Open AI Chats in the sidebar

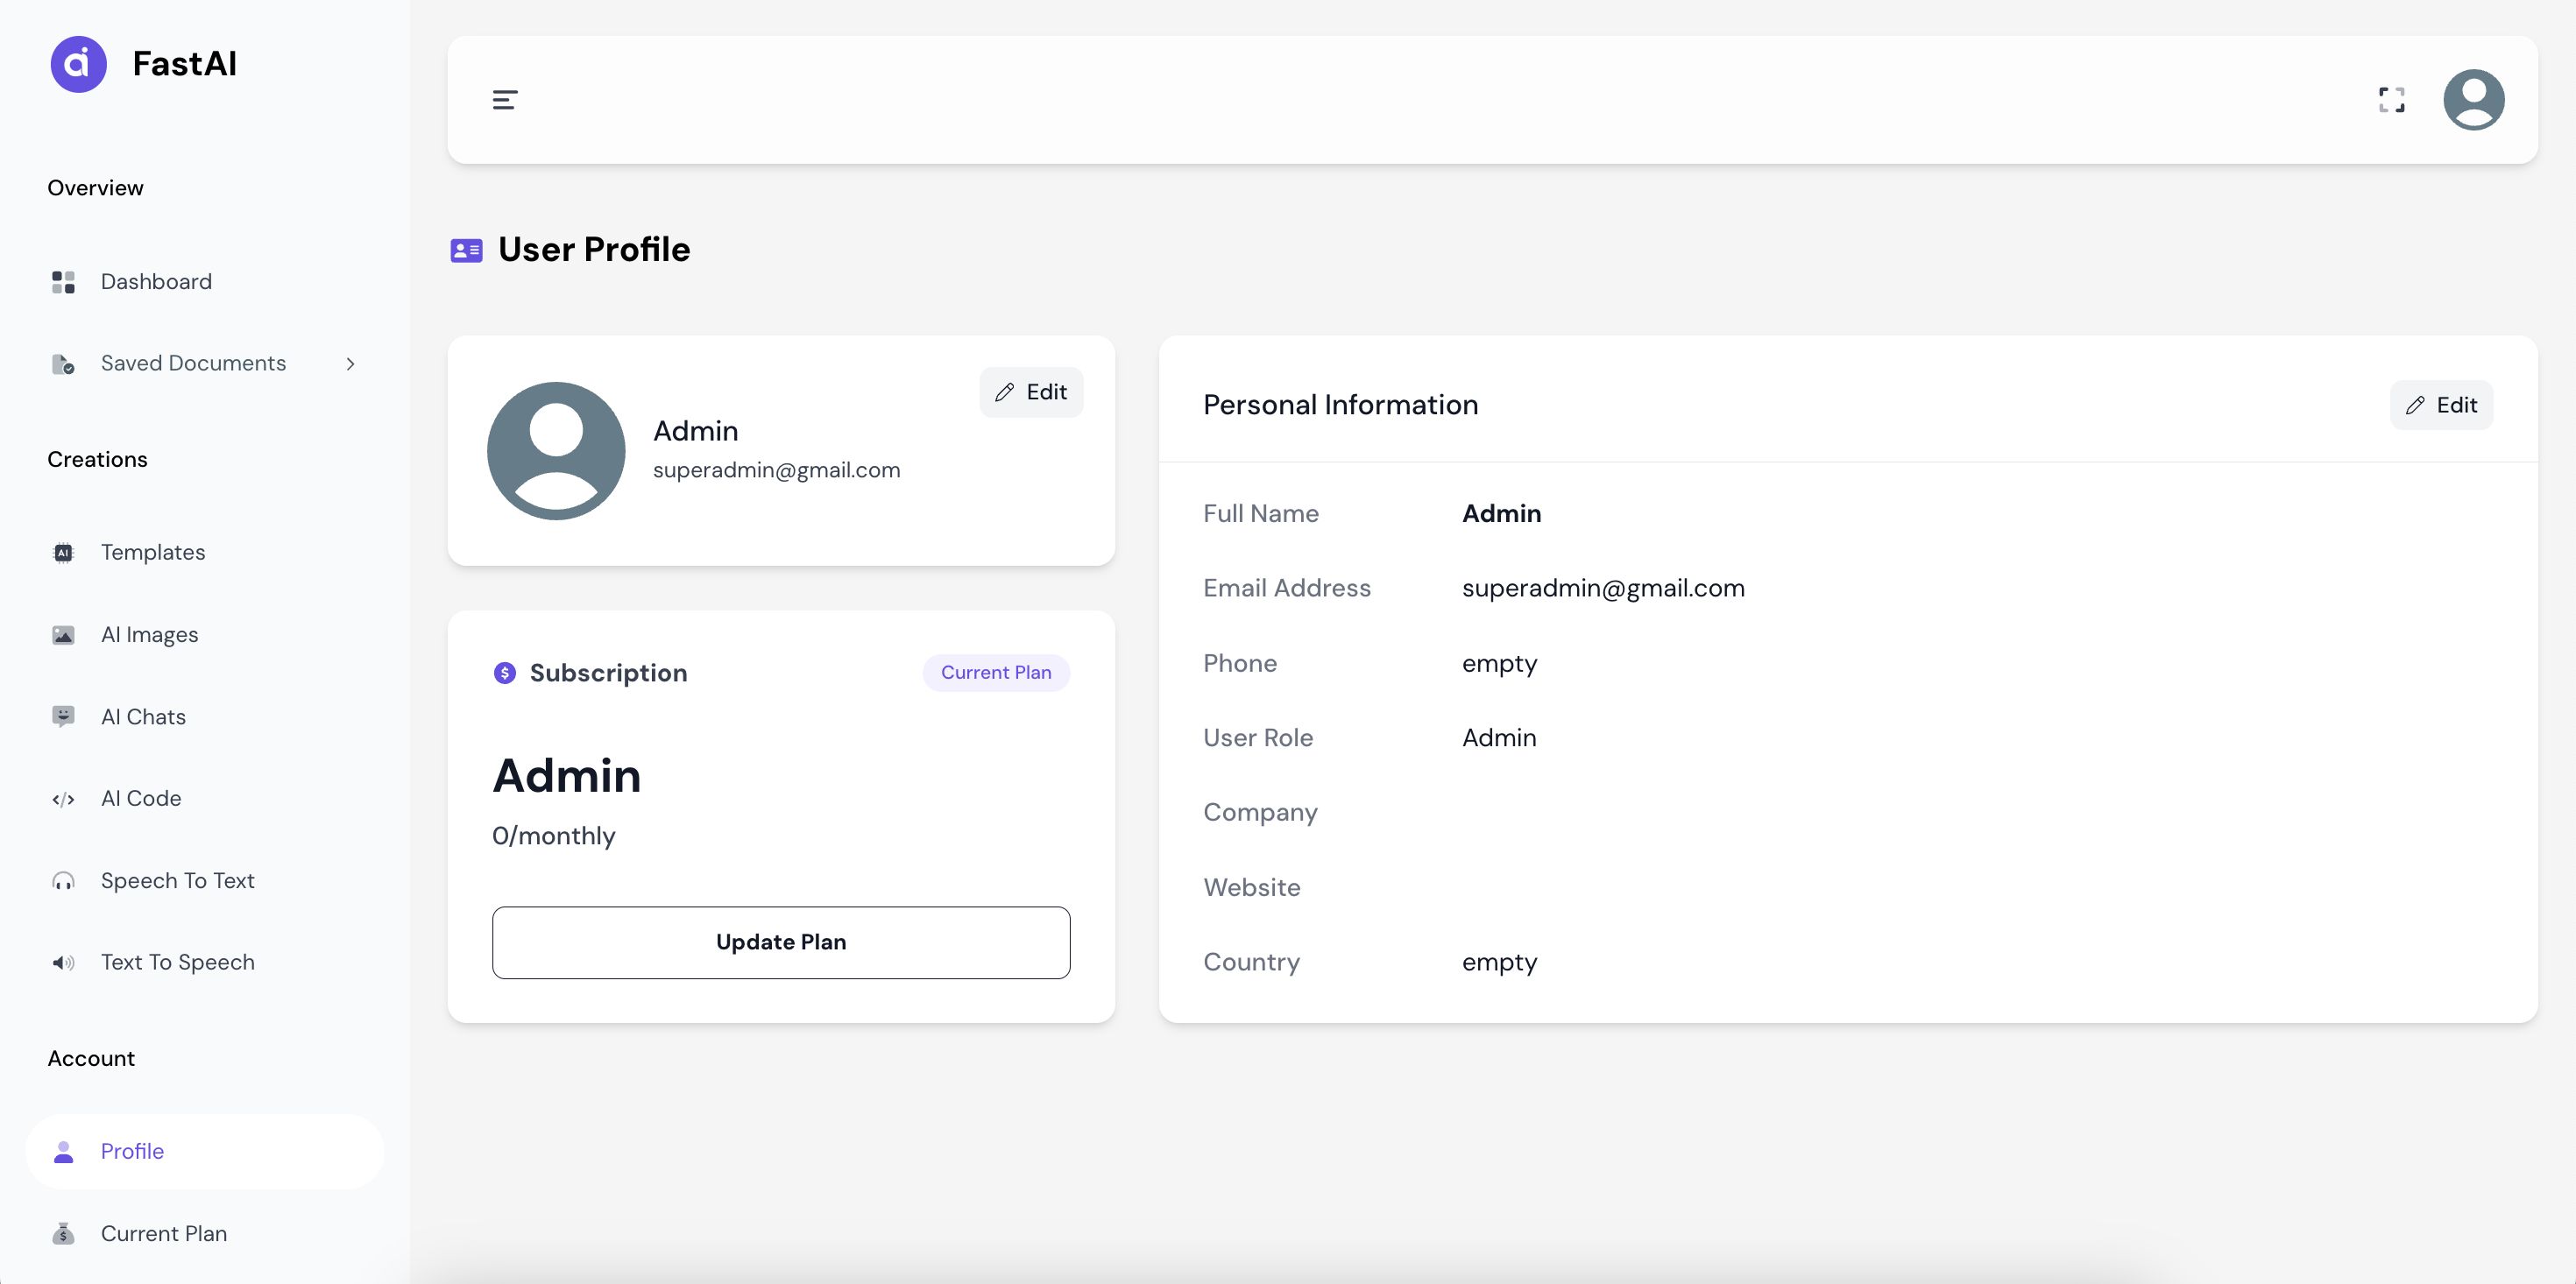pyautogui.click(x=143, y=717)
